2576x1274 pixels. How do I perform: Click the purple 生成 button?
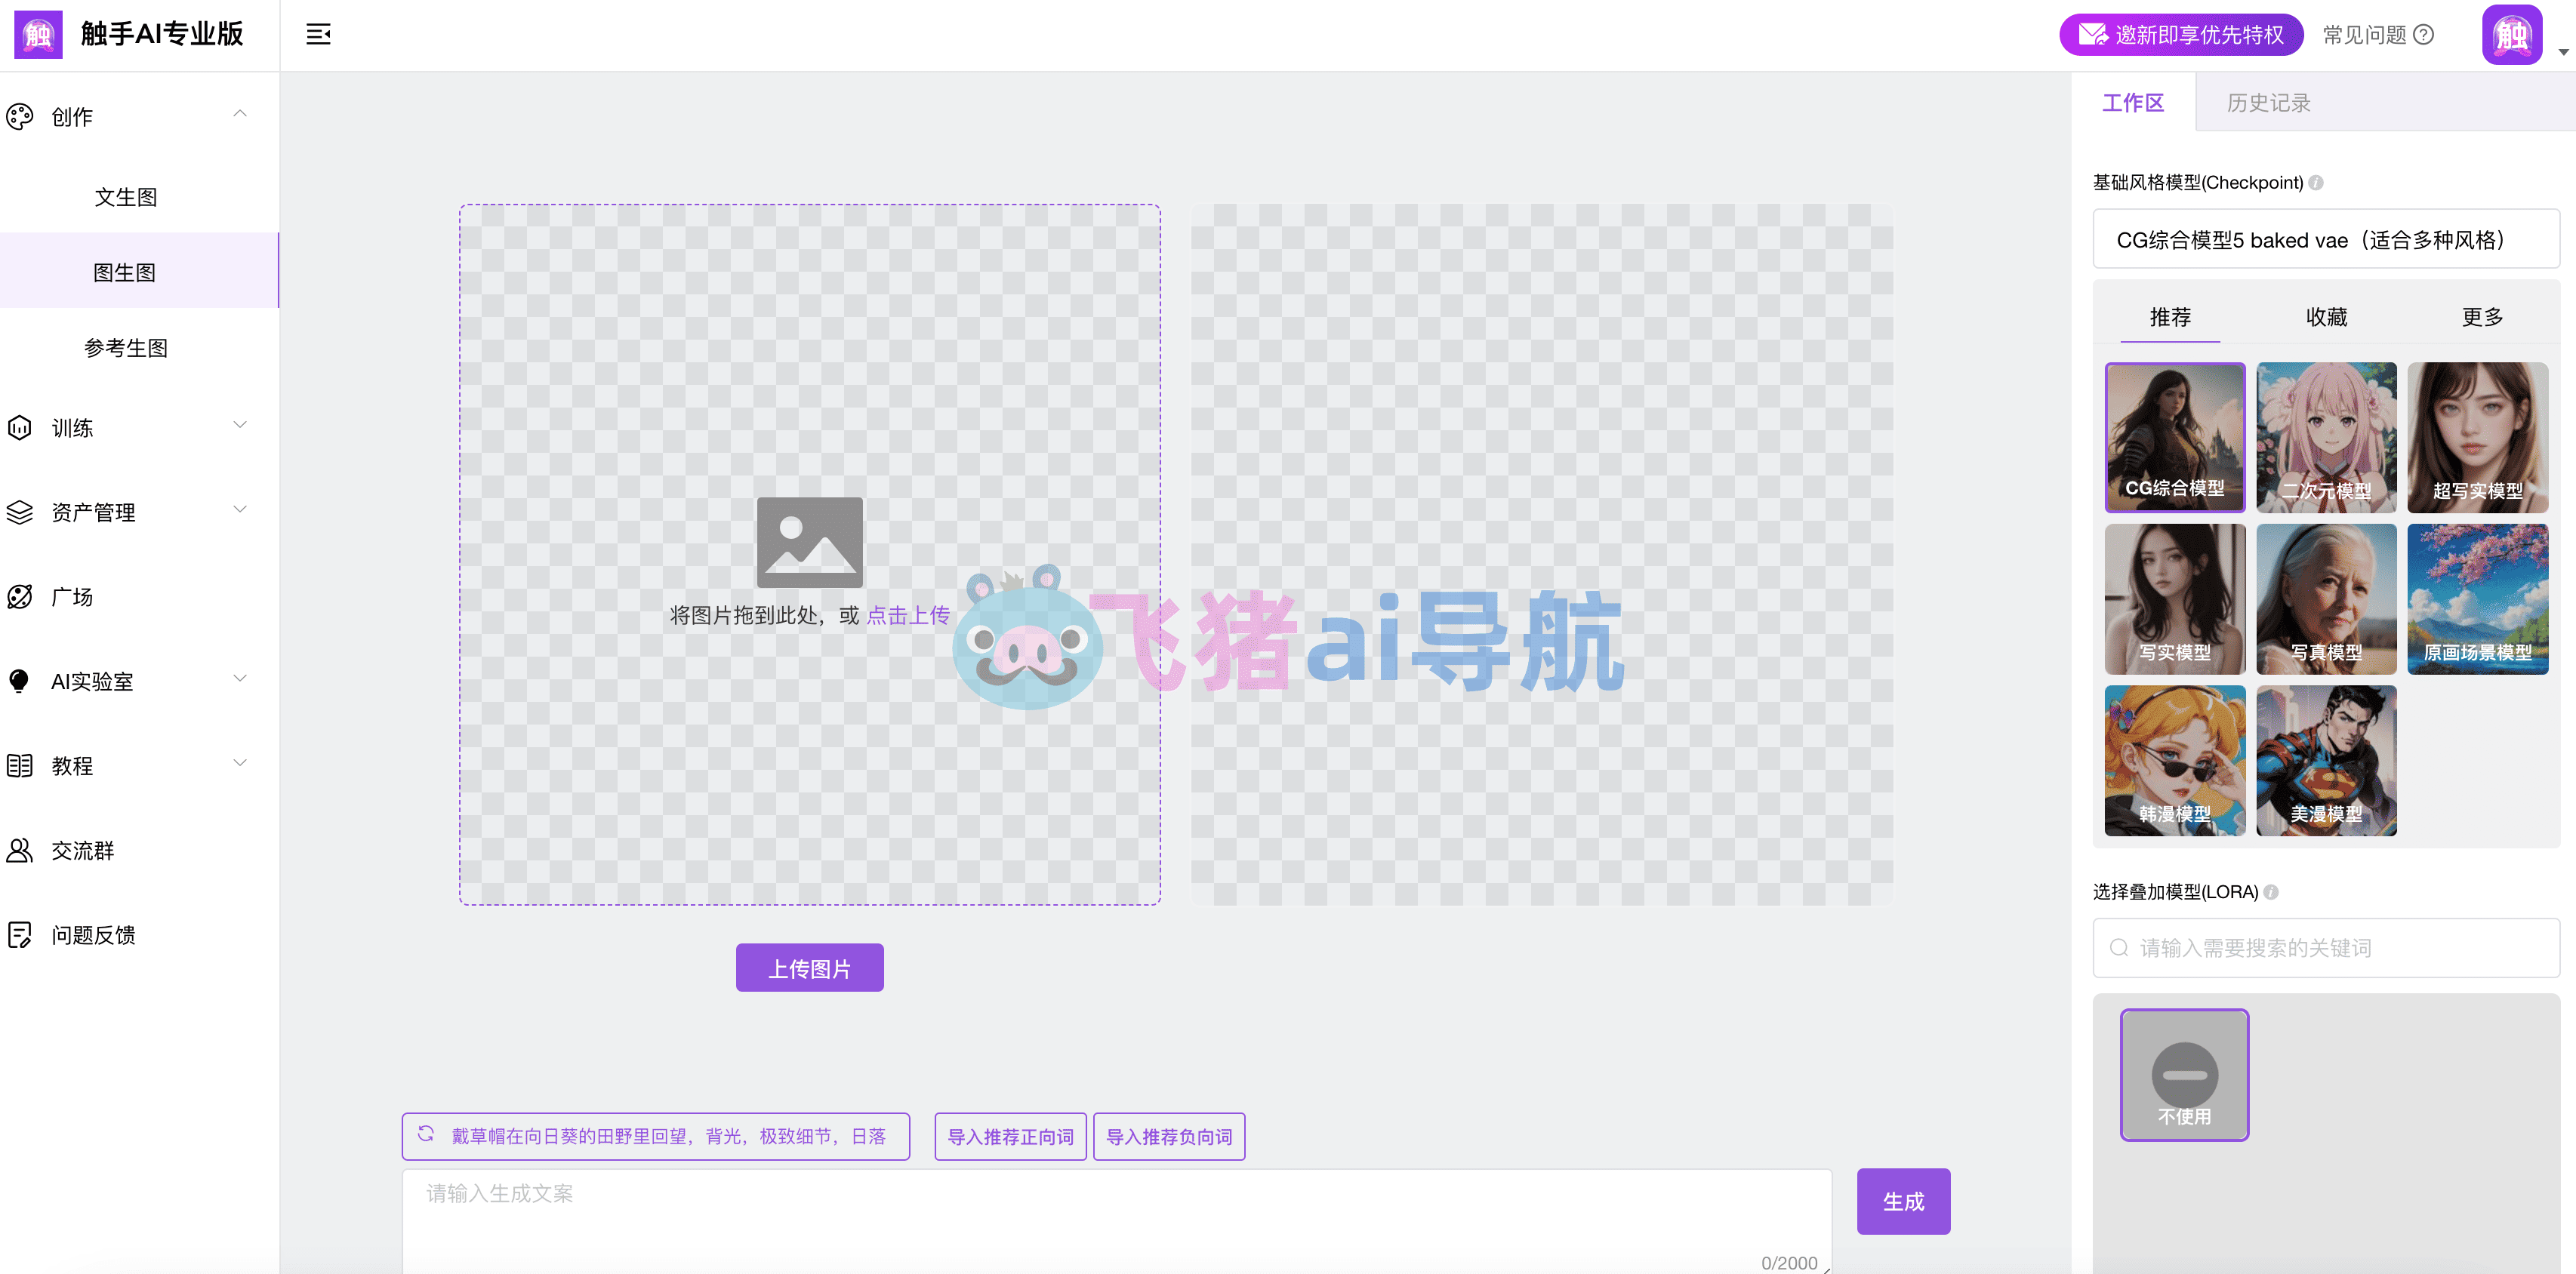pos(1904,1201)
